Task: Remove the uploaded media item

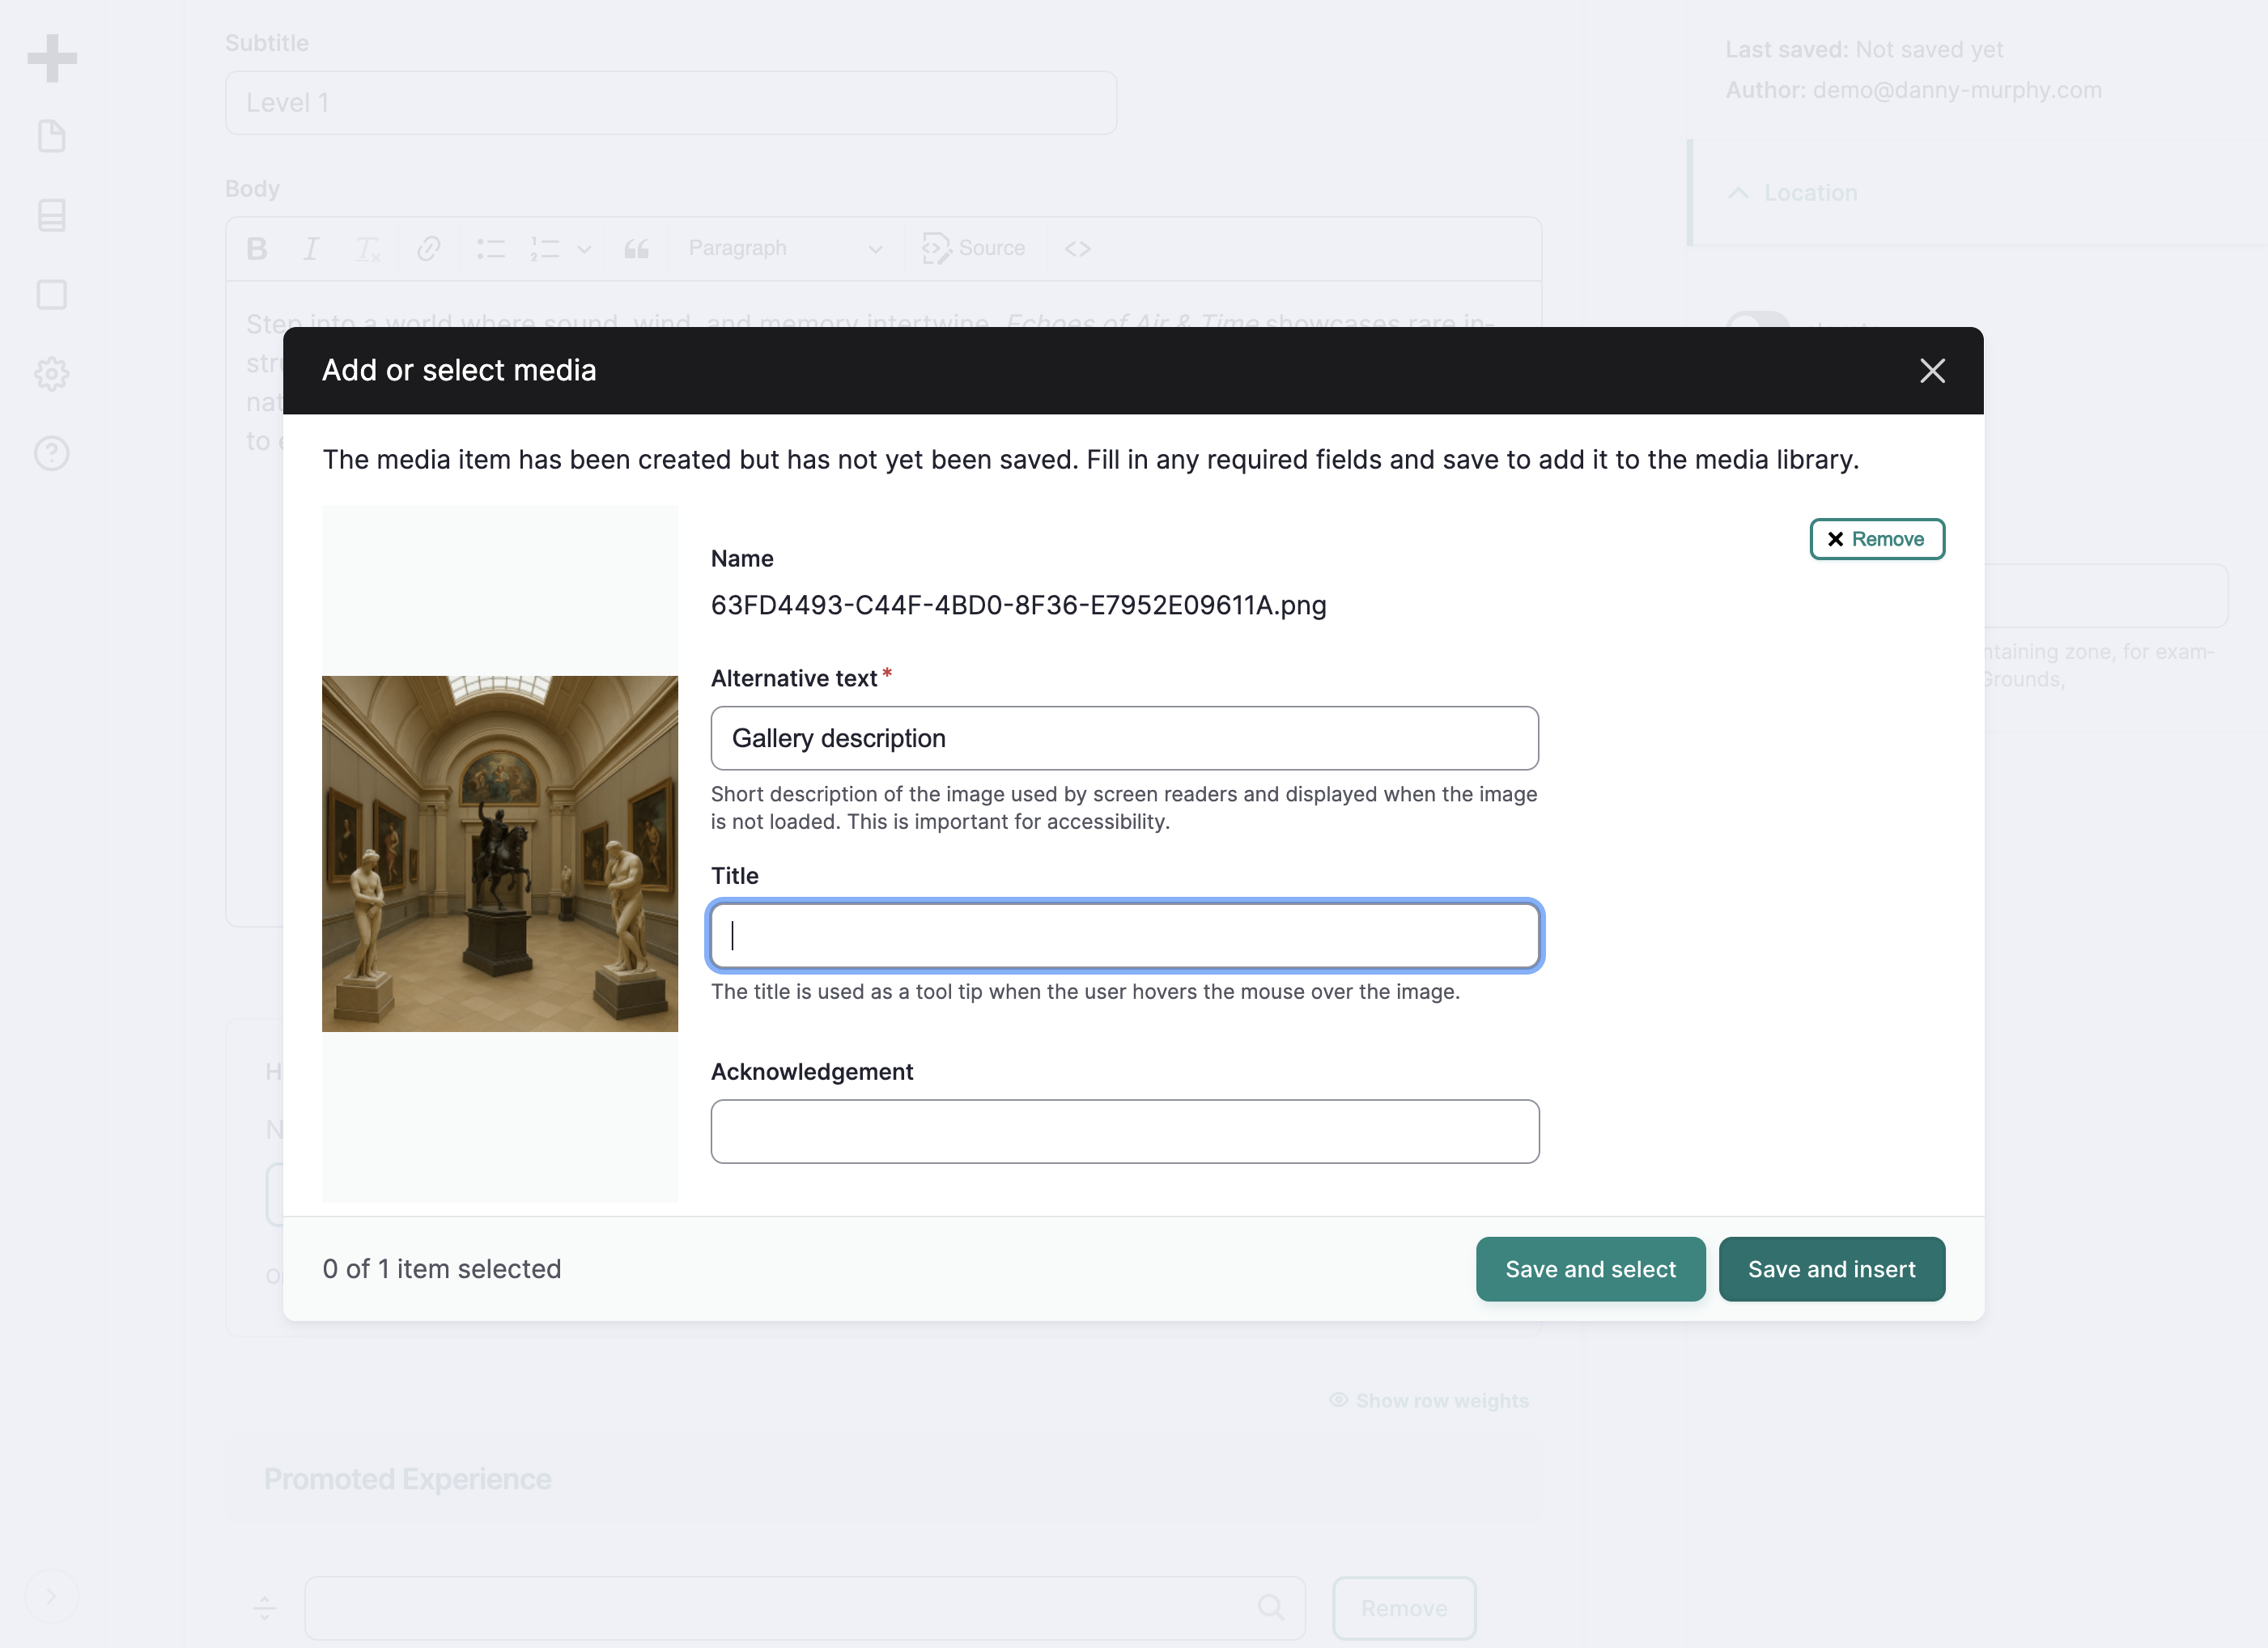Action: coord(1877,539)
